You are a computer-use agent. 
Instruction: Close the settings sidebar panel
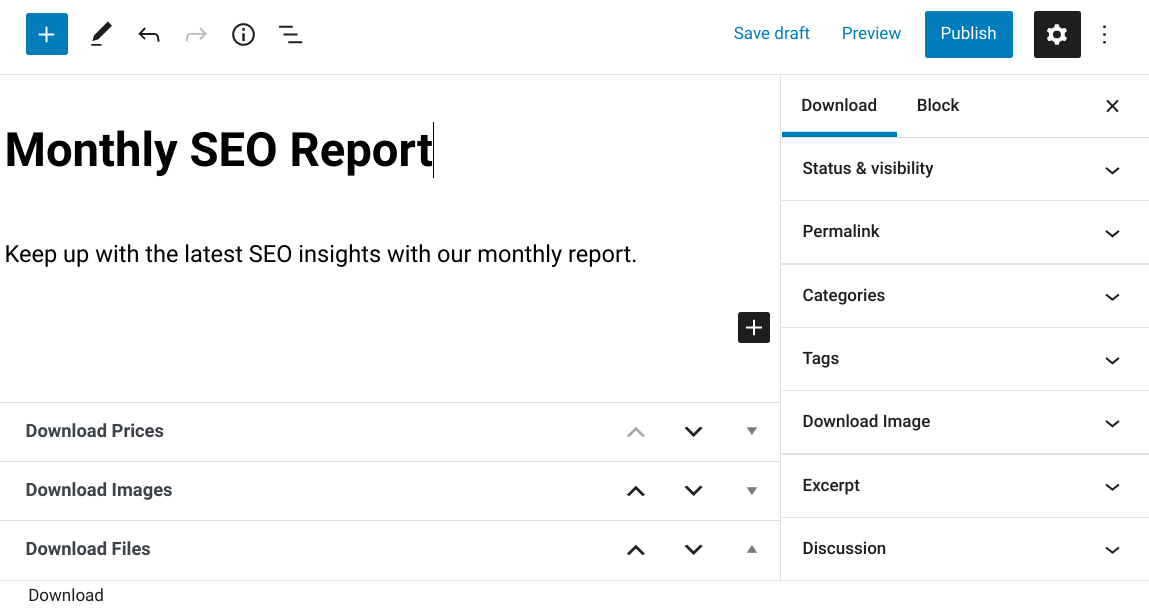pos(1111,106)
